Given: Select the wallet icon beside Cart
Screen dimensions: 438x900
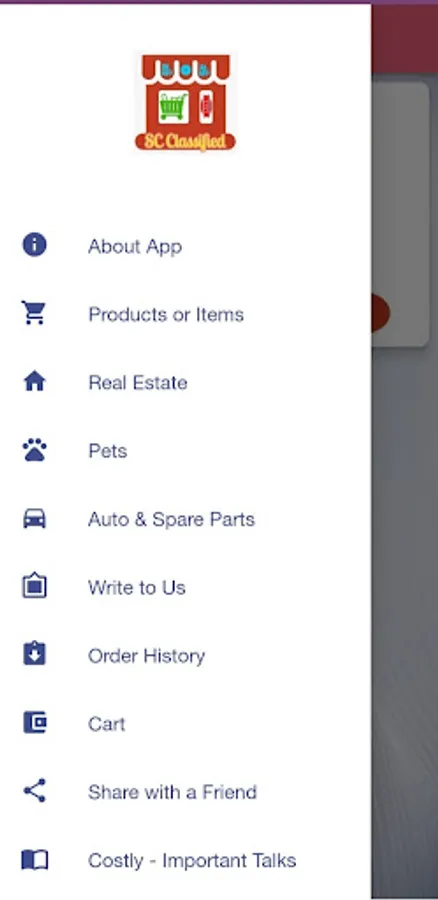Looking at the screenshot, I should pyautogui.click(x=34, y=723).
